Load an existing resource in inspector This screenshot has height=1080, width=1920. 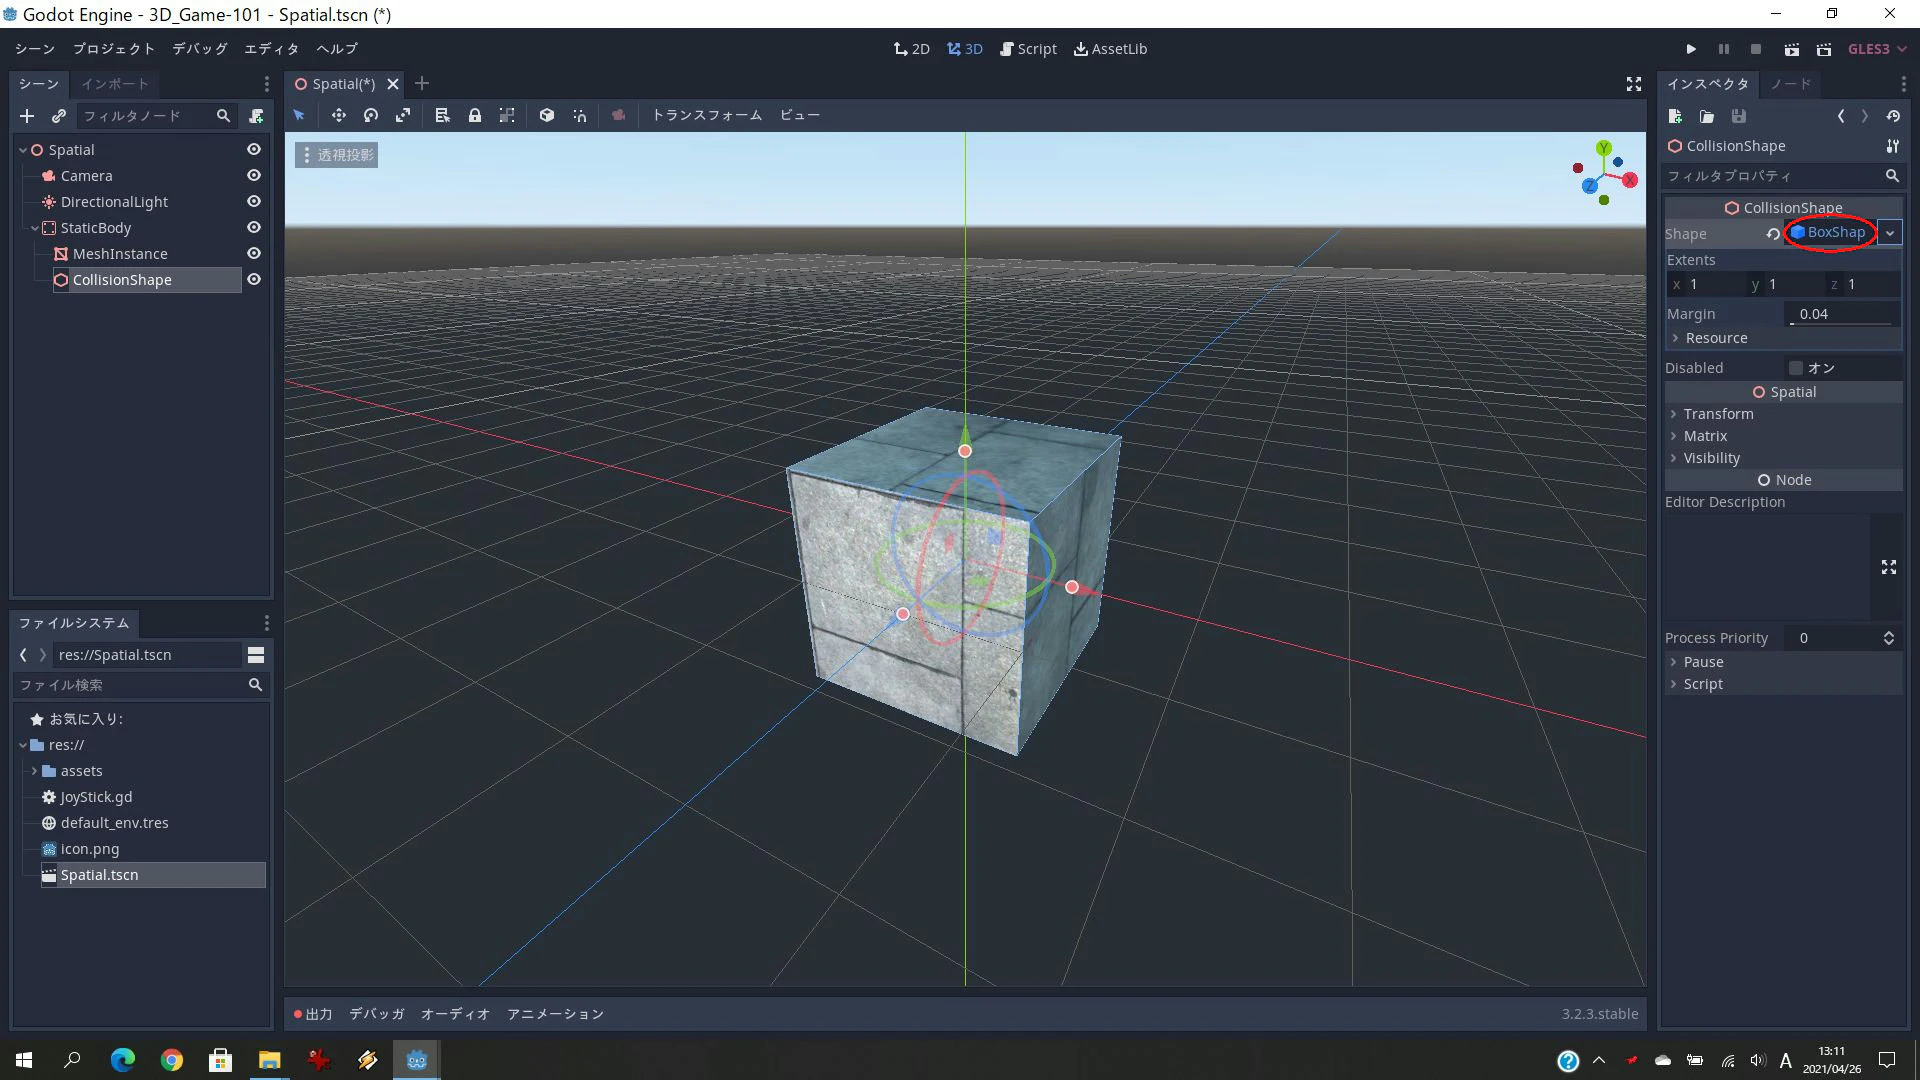1707,116
